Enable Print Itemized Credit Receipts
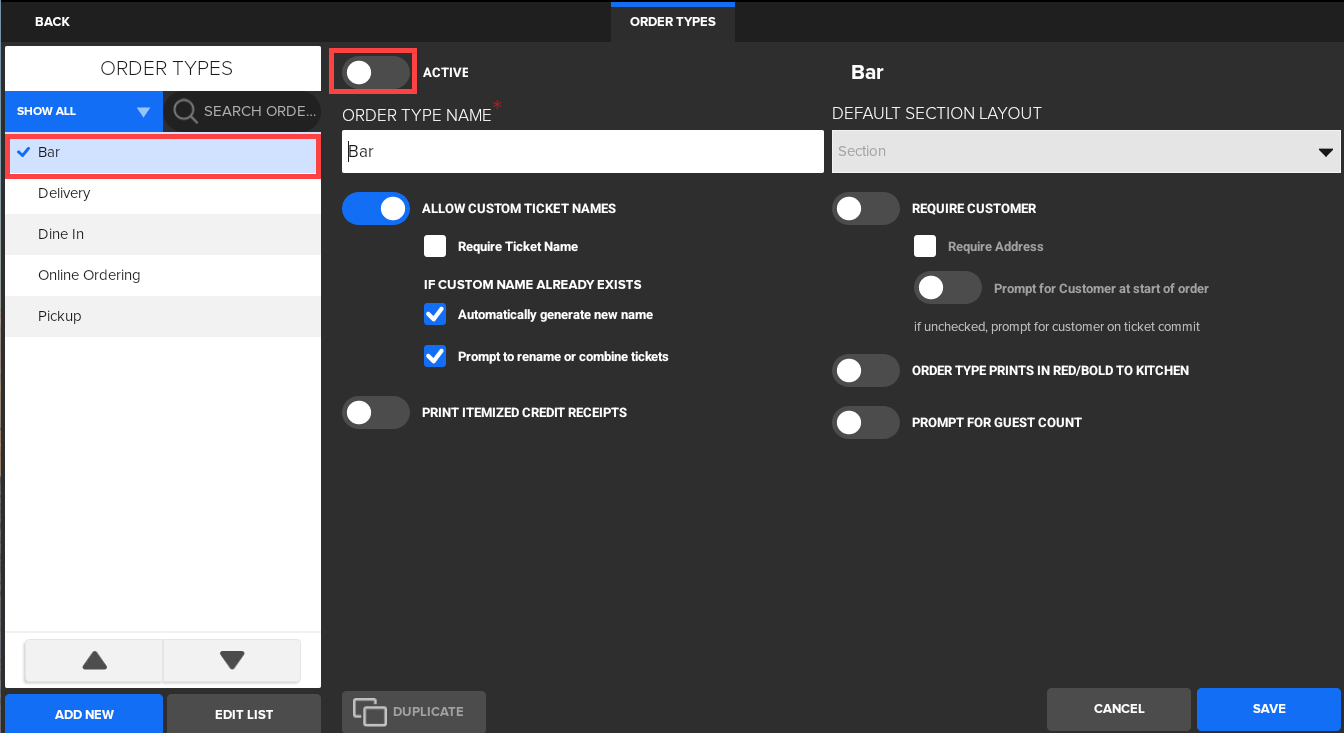 [376, 412]
